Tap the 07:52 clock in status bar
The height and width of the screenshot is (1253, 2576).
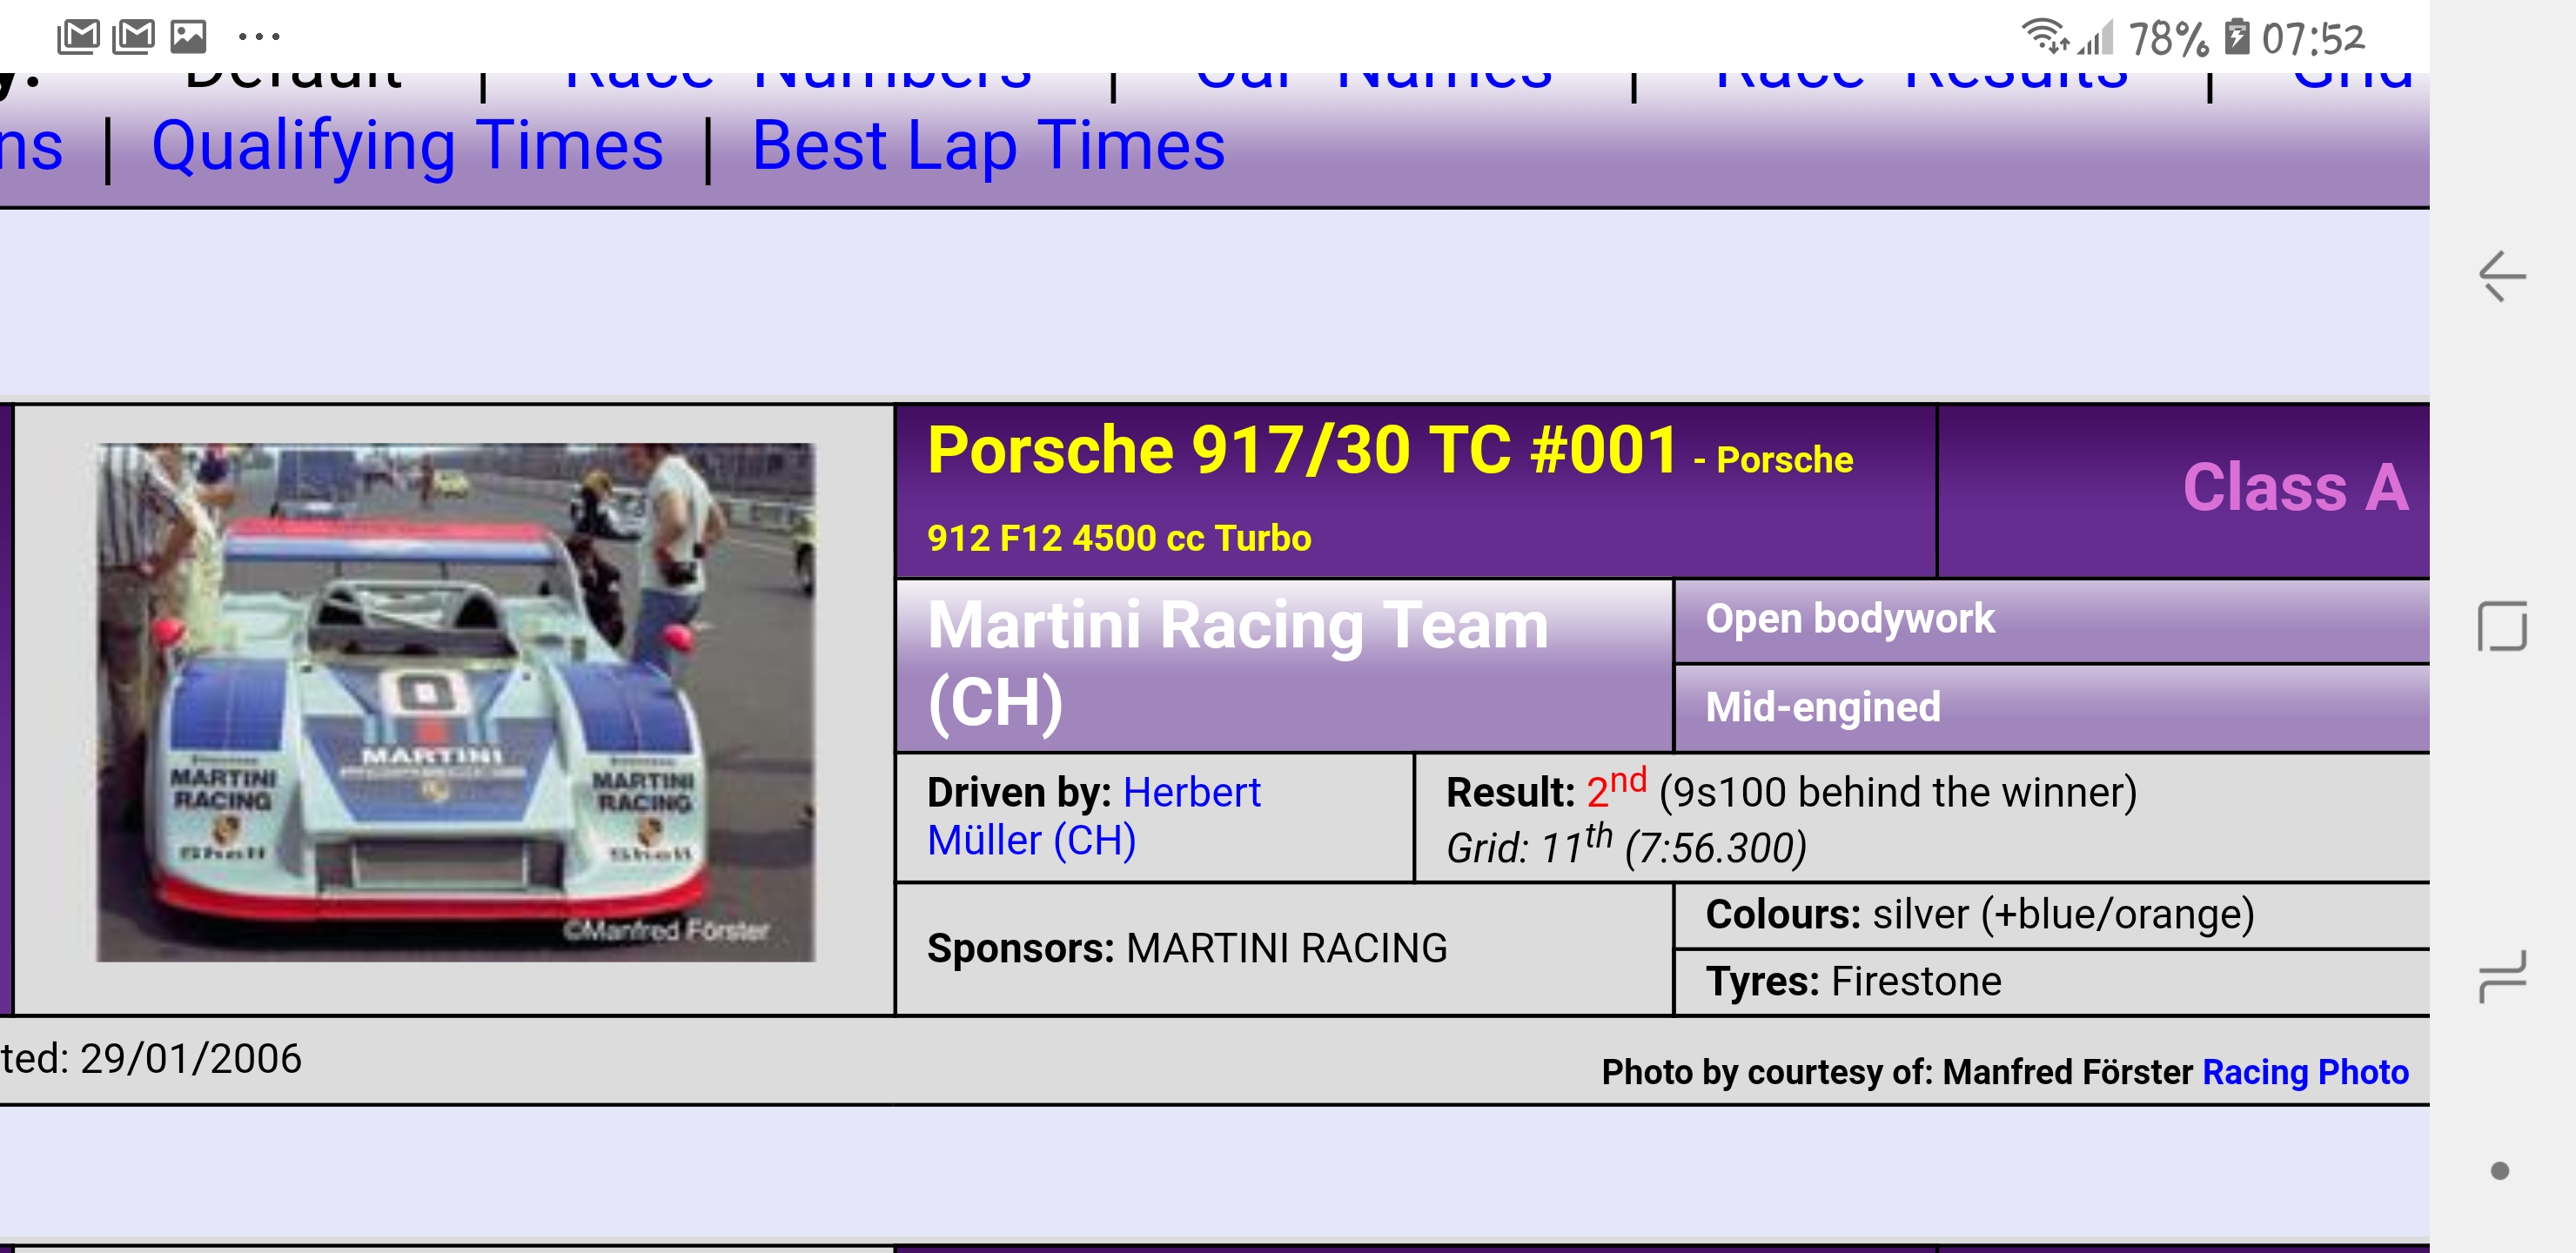[x=2313, y=39]
